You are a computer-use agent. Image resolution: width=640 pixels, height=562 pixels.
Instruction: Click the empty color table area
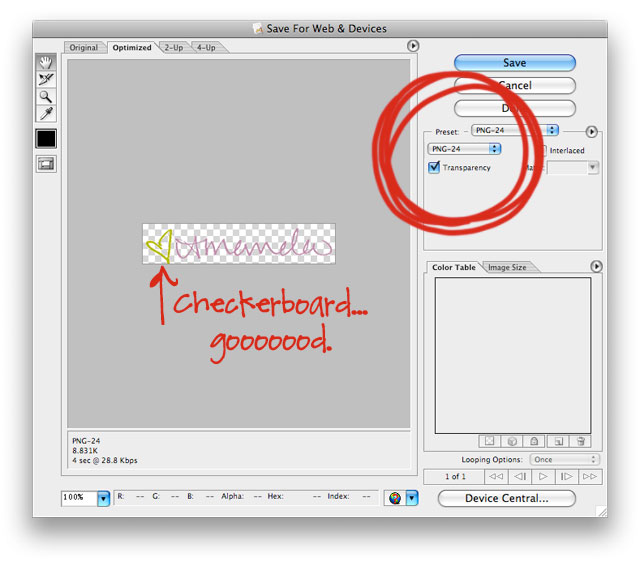[x=513, y=355]
